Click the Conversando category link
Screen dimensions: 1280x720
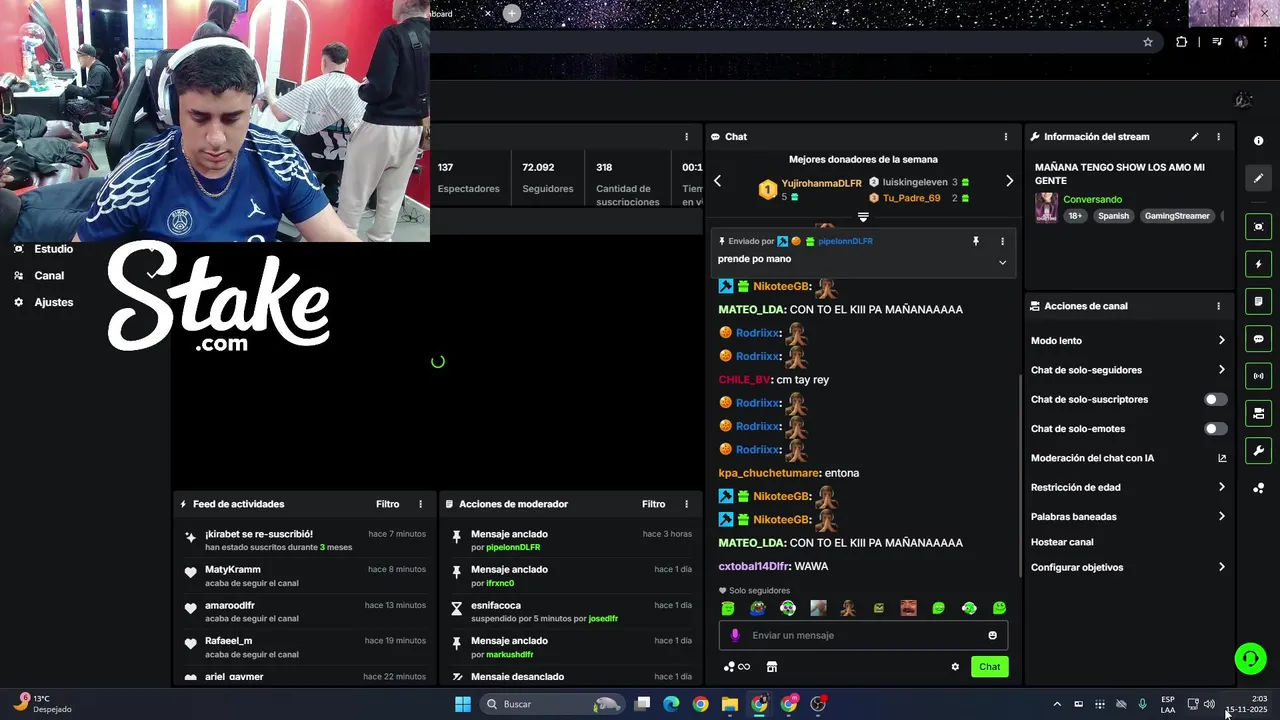tap(1092, 199)
